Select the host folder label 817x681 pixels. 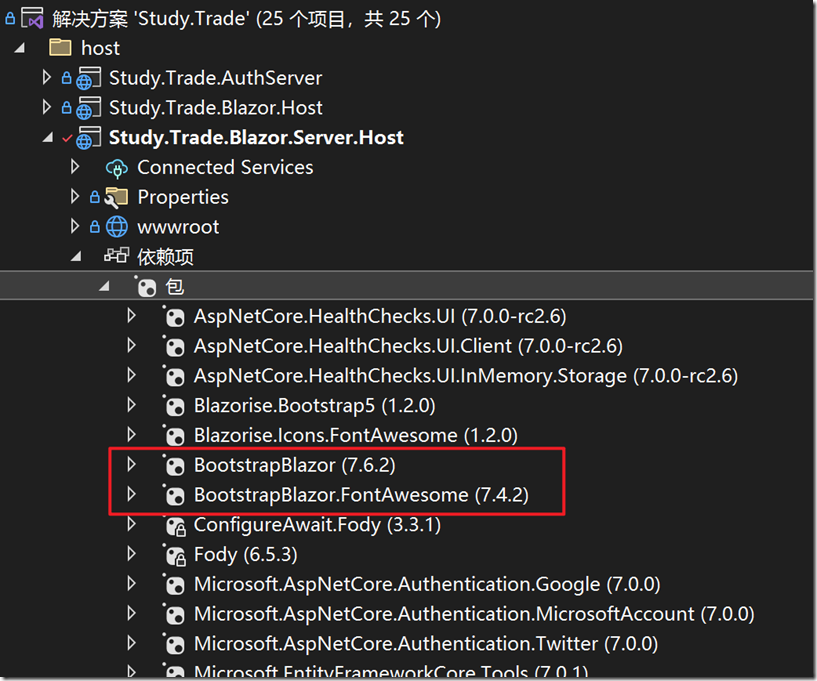[101, 48]
